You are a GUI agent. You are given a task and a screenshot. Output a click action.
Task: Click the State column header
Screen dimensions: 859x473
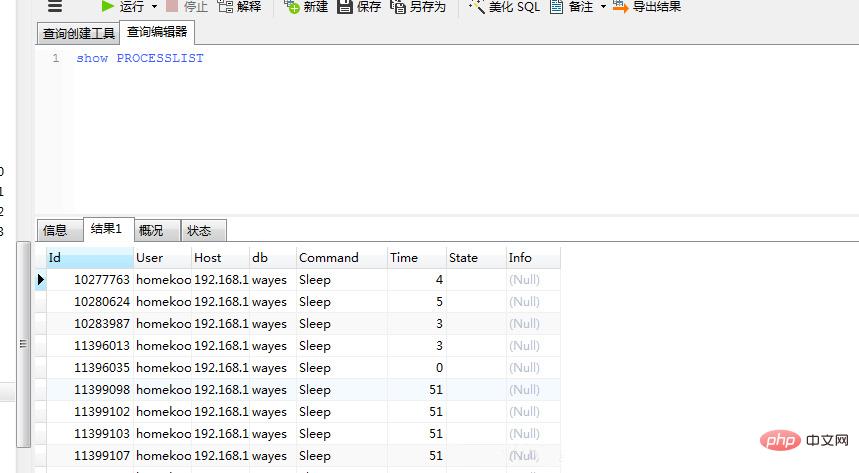pyautogui.click(x=476, y=258)
